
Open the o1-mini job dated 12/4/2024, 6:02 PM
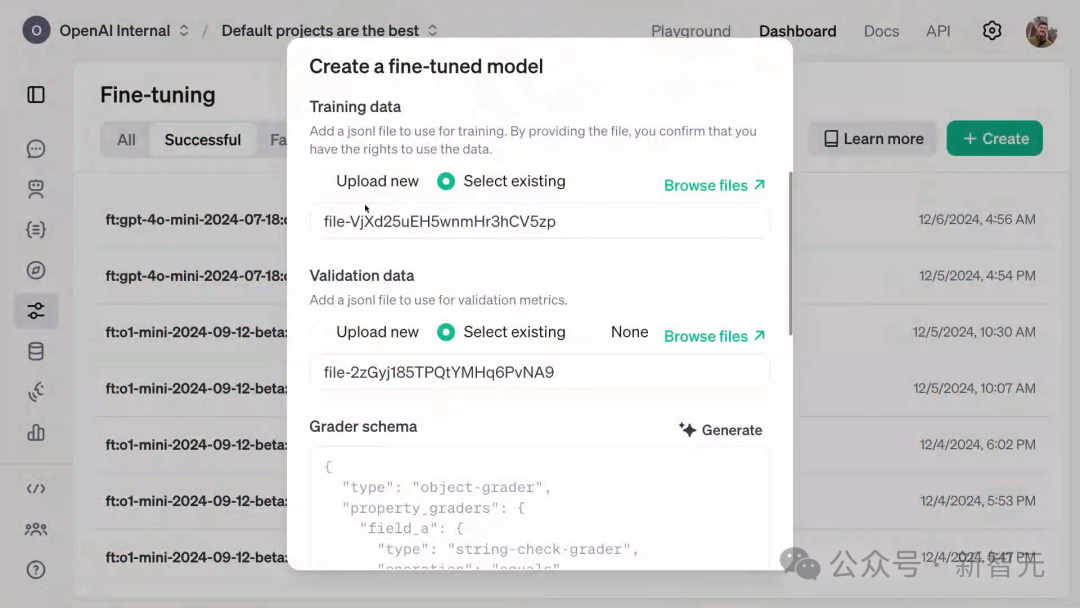(570, 445)
